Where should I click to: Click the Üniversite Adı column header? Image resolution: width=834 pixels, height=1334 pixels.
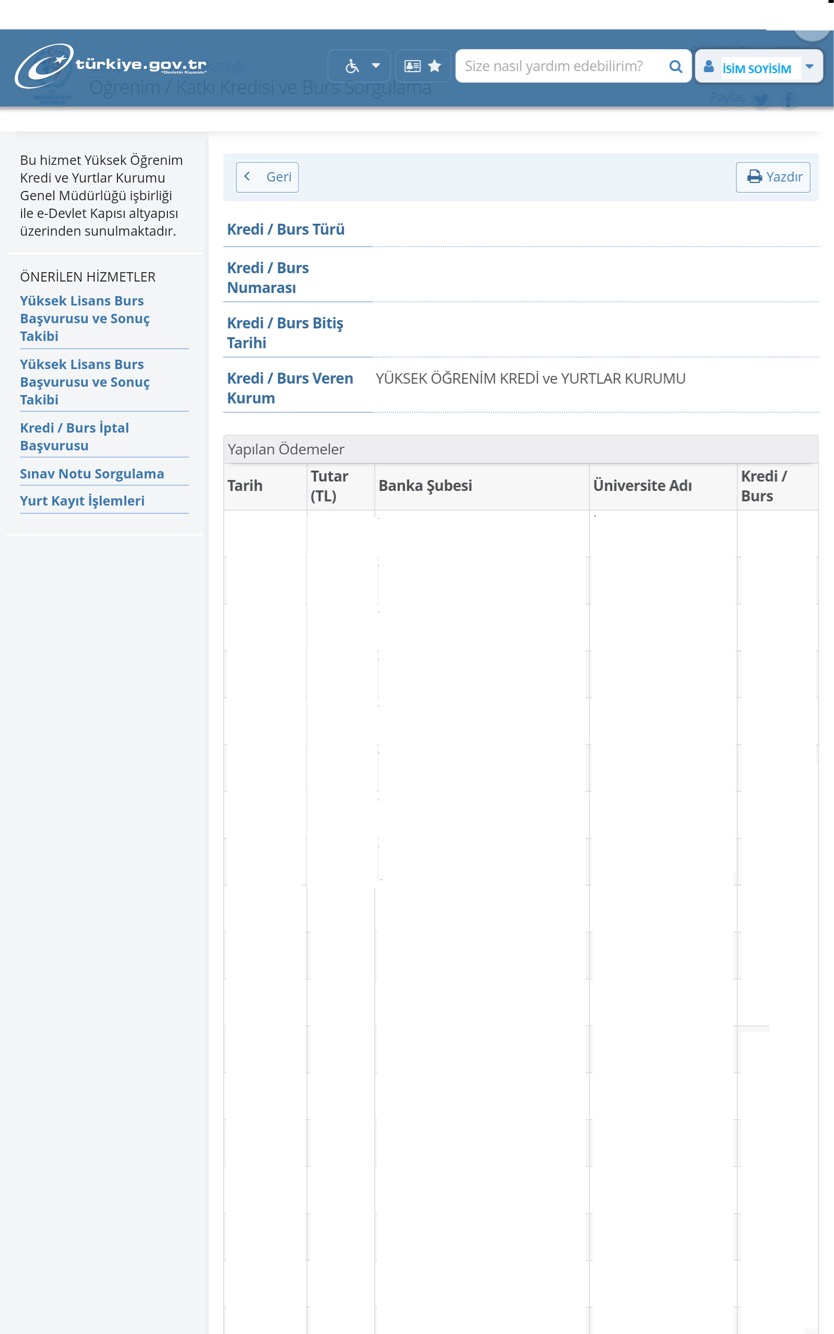(642, 485)
